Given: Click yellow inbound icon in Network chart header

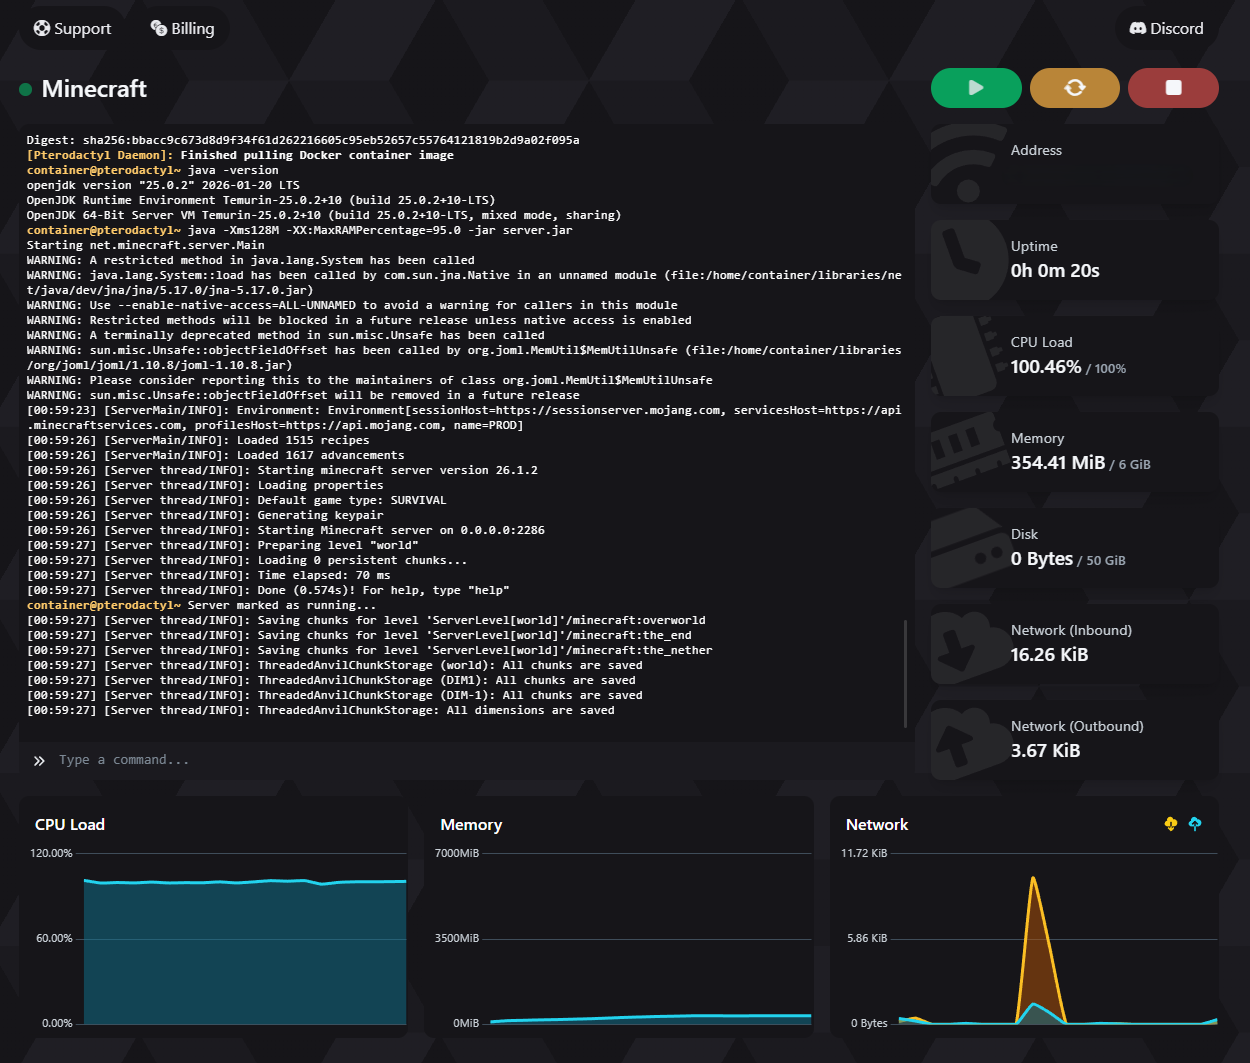Looking at the screenshot, I should tap(1171, 824).
